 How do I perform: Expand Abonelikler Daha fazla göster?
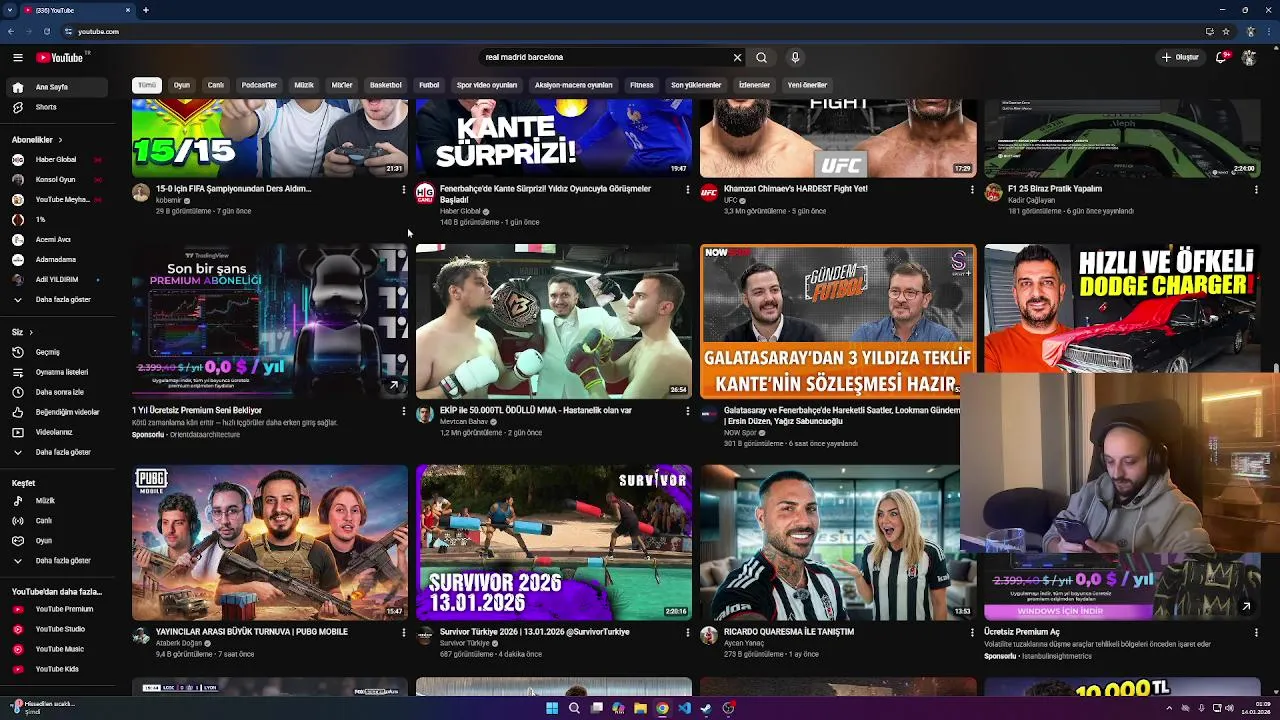[x=55, y=299]
